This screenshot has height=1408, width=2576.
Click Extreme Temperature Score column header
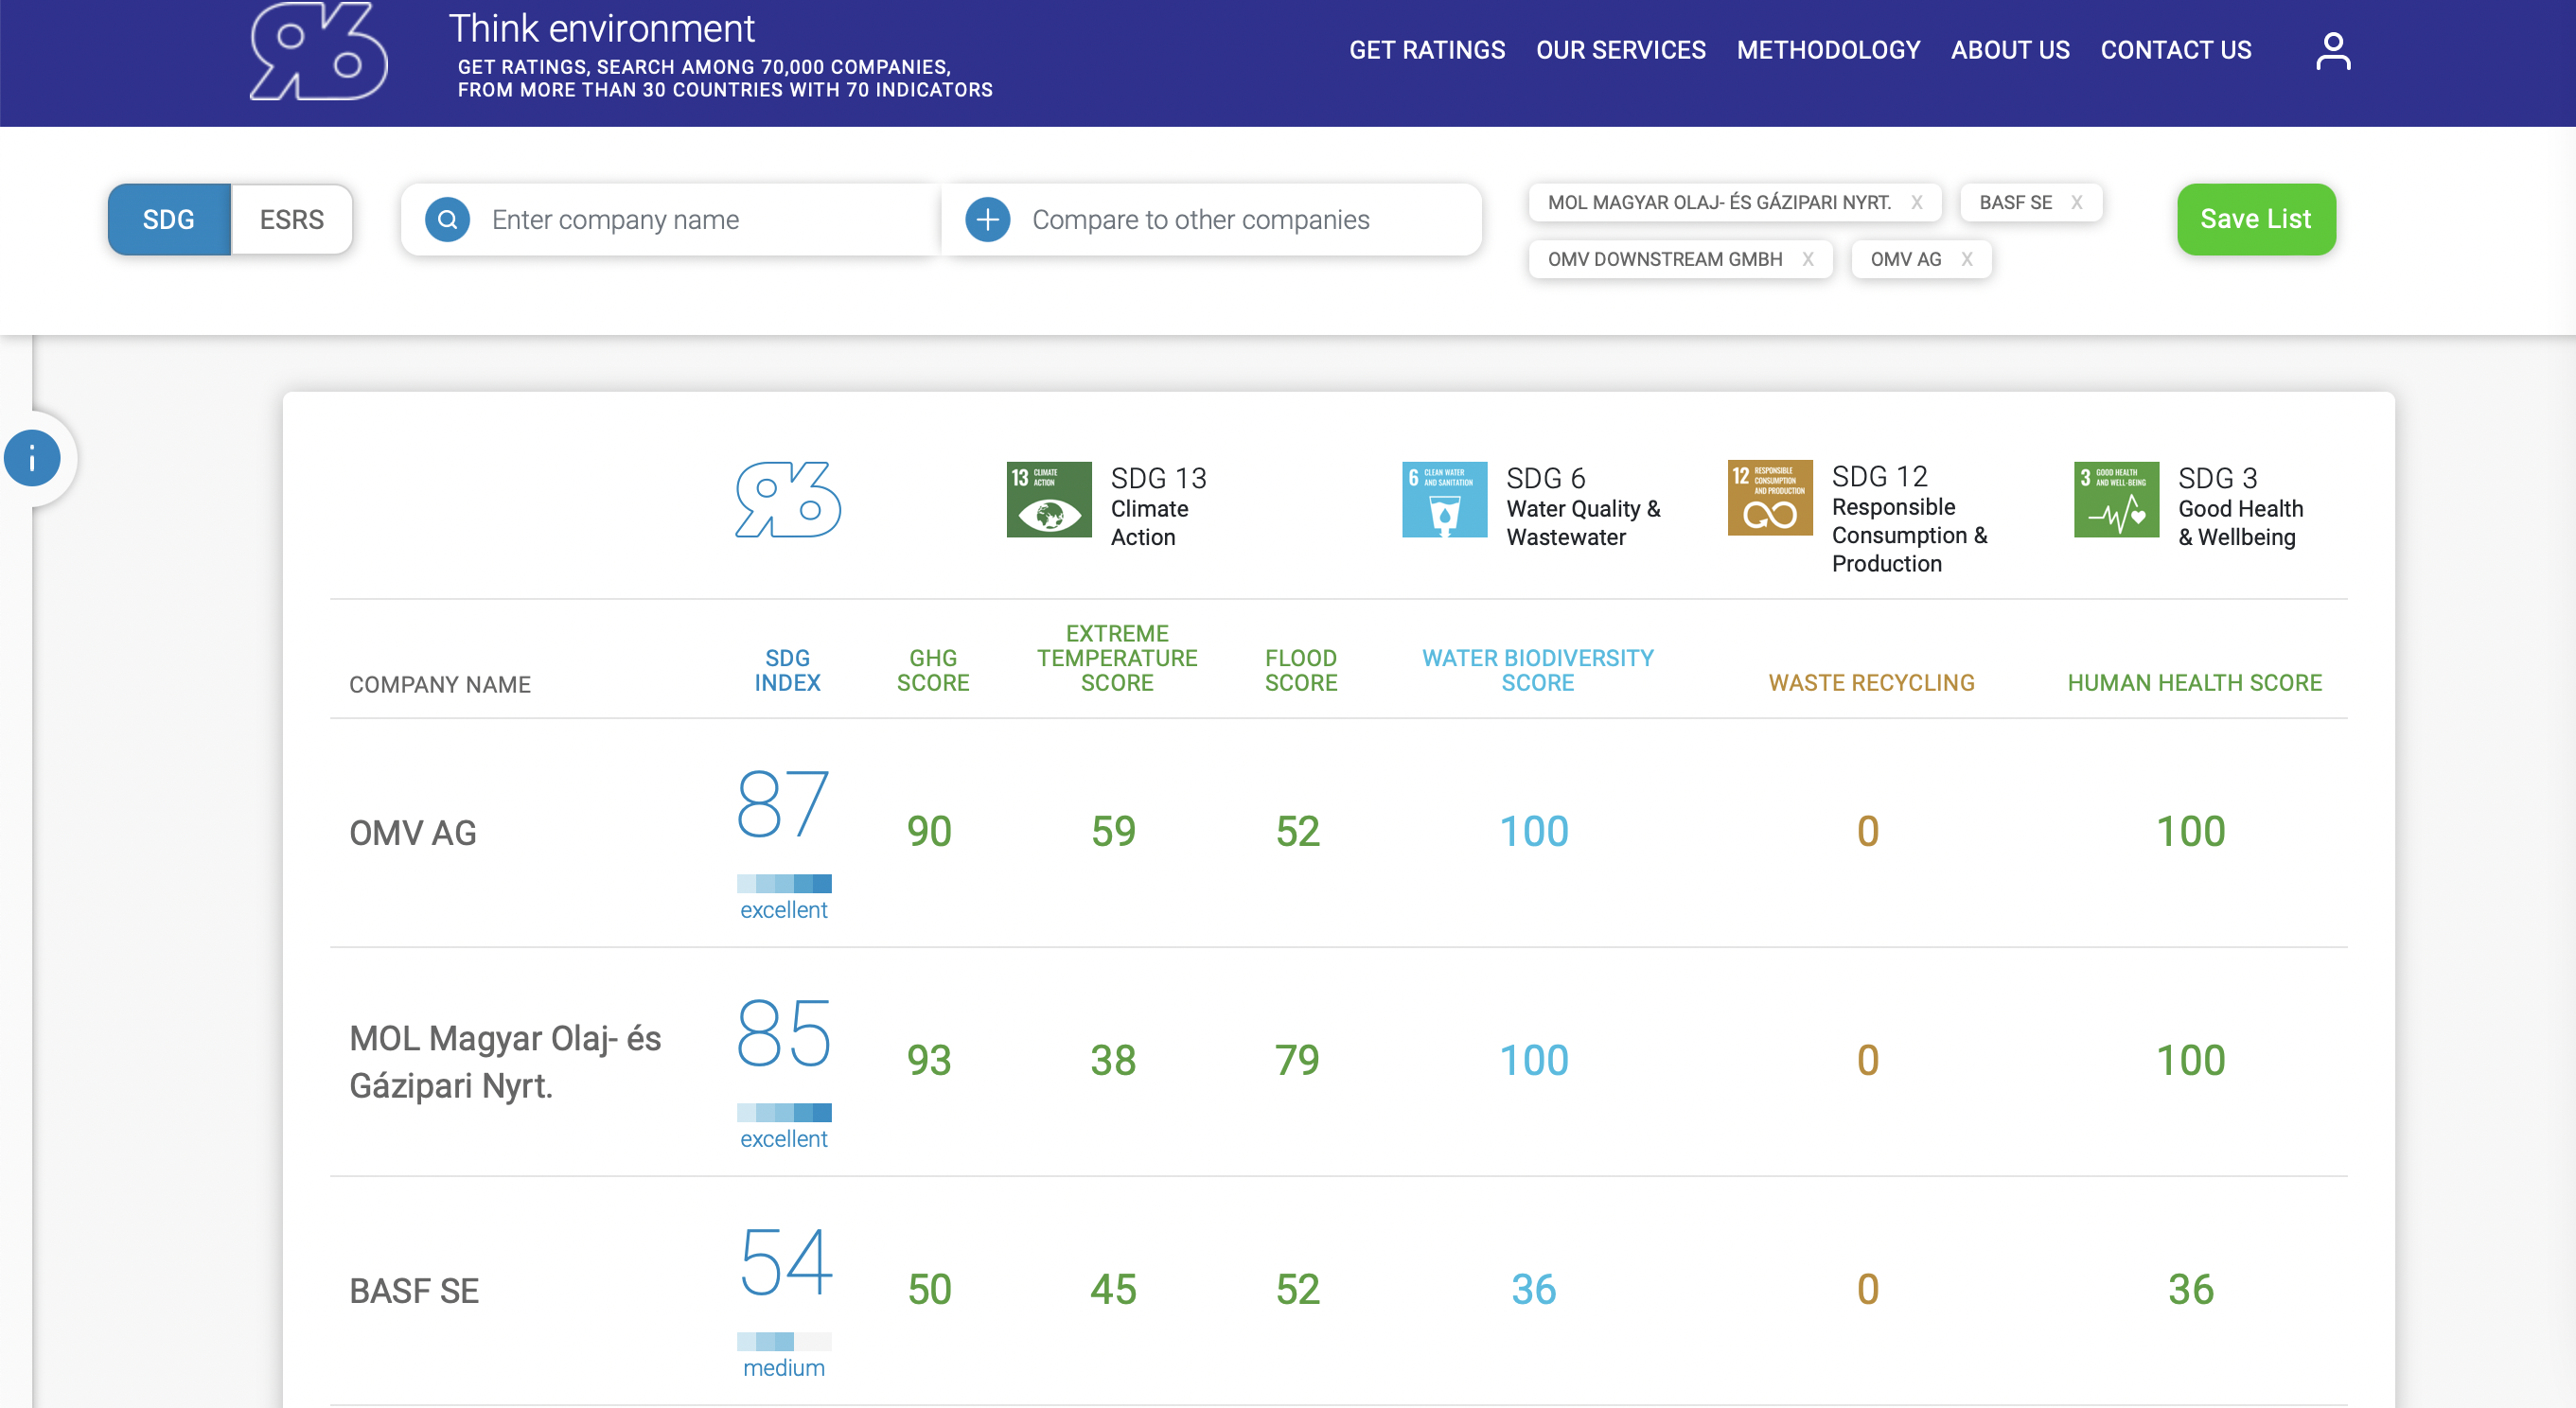tap(1116, 658)
